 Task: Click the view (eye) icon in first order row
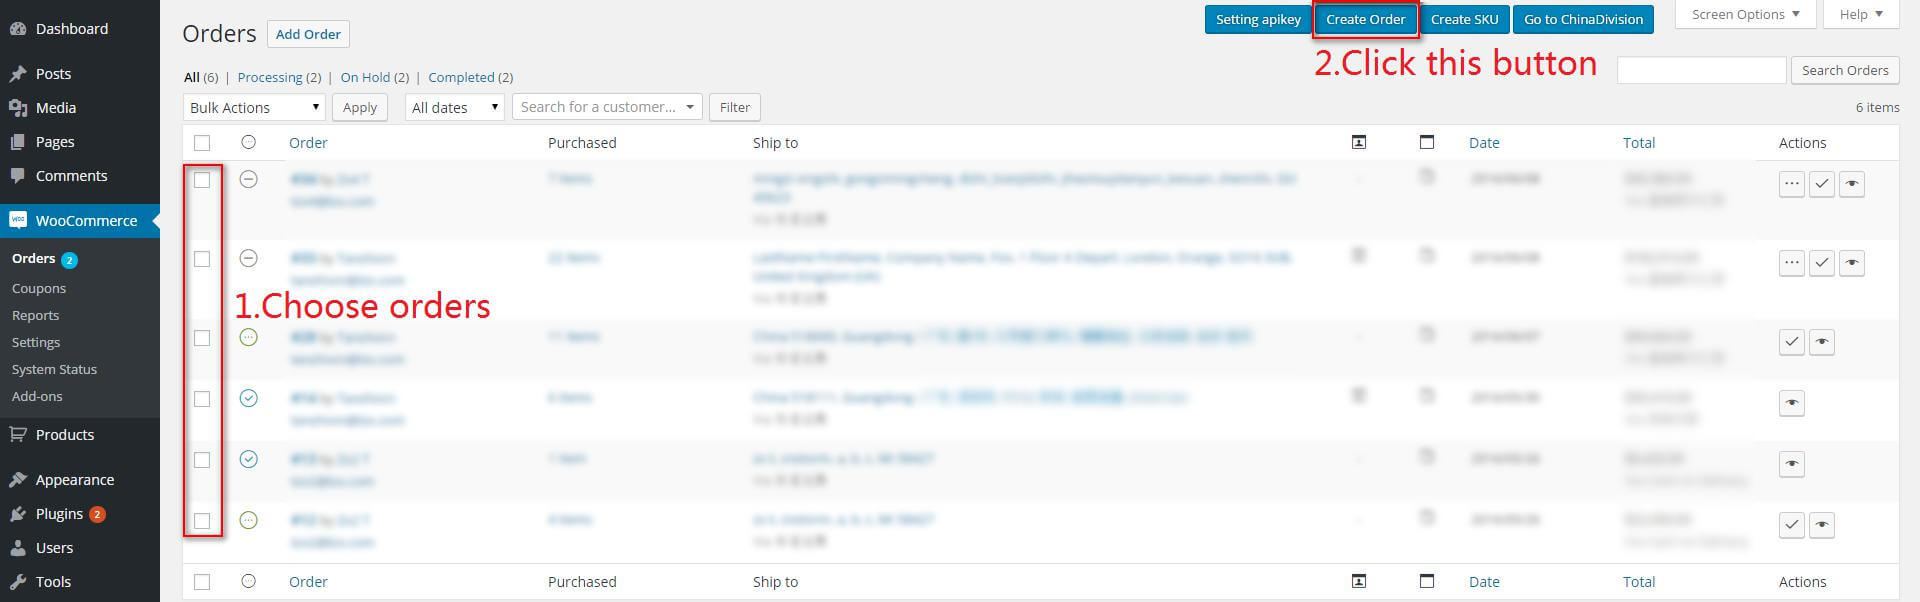coord(1851,184)
